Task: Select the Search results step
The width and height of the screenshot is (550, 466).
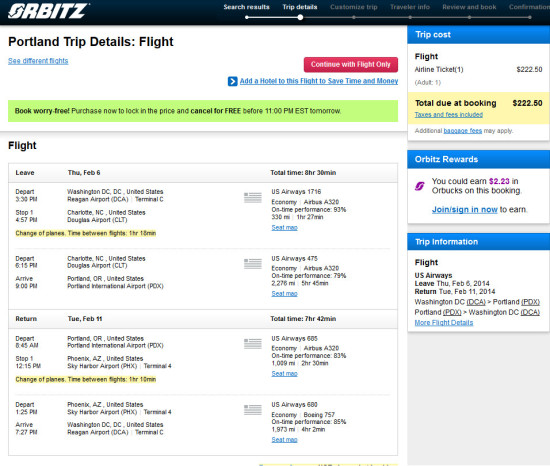Action: 247,7
